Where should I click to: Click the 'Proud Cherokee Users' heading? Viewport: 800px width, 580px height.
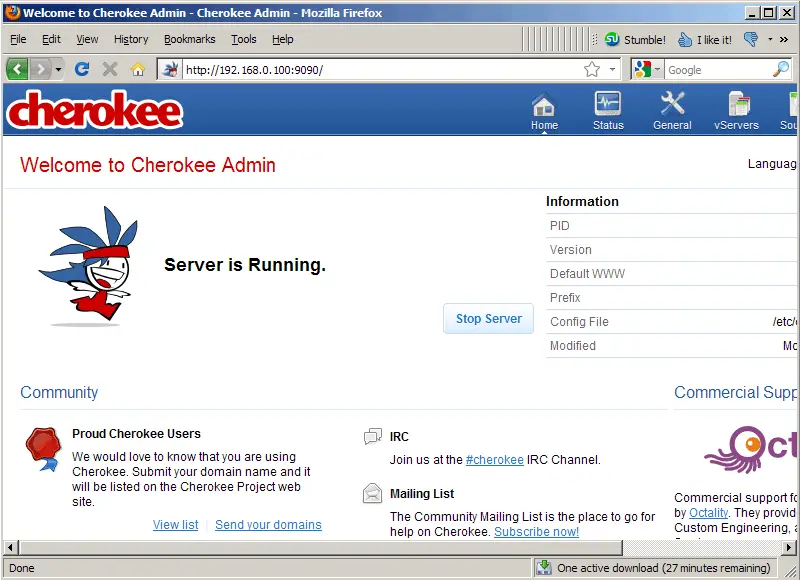tap(136, 434)
